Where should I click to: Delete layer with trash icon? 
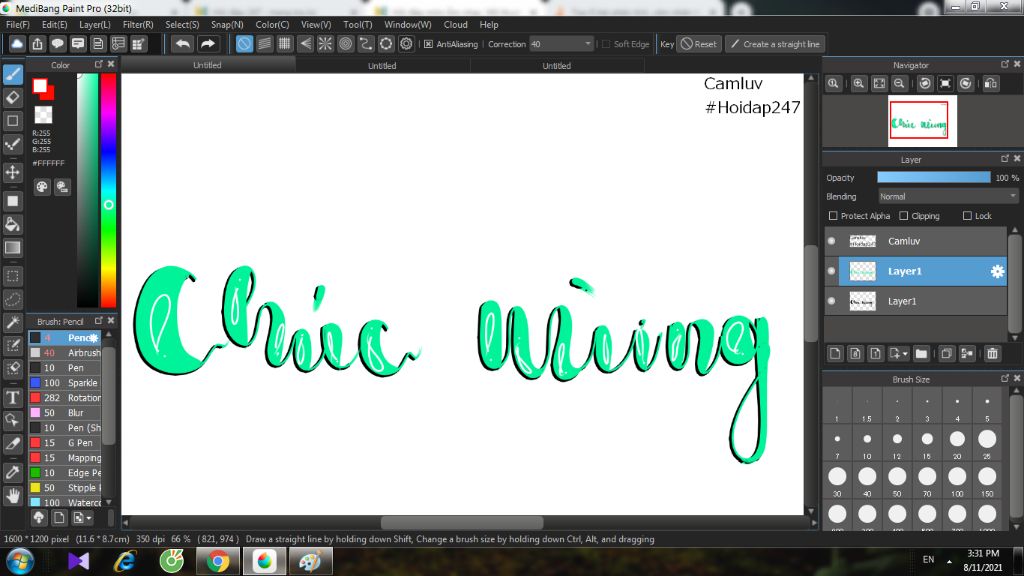click(993, 354)
